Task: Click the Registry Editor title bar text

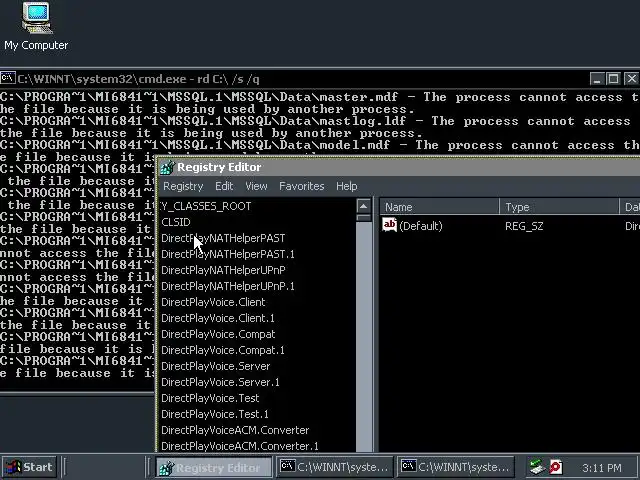Action: point(219,167)
